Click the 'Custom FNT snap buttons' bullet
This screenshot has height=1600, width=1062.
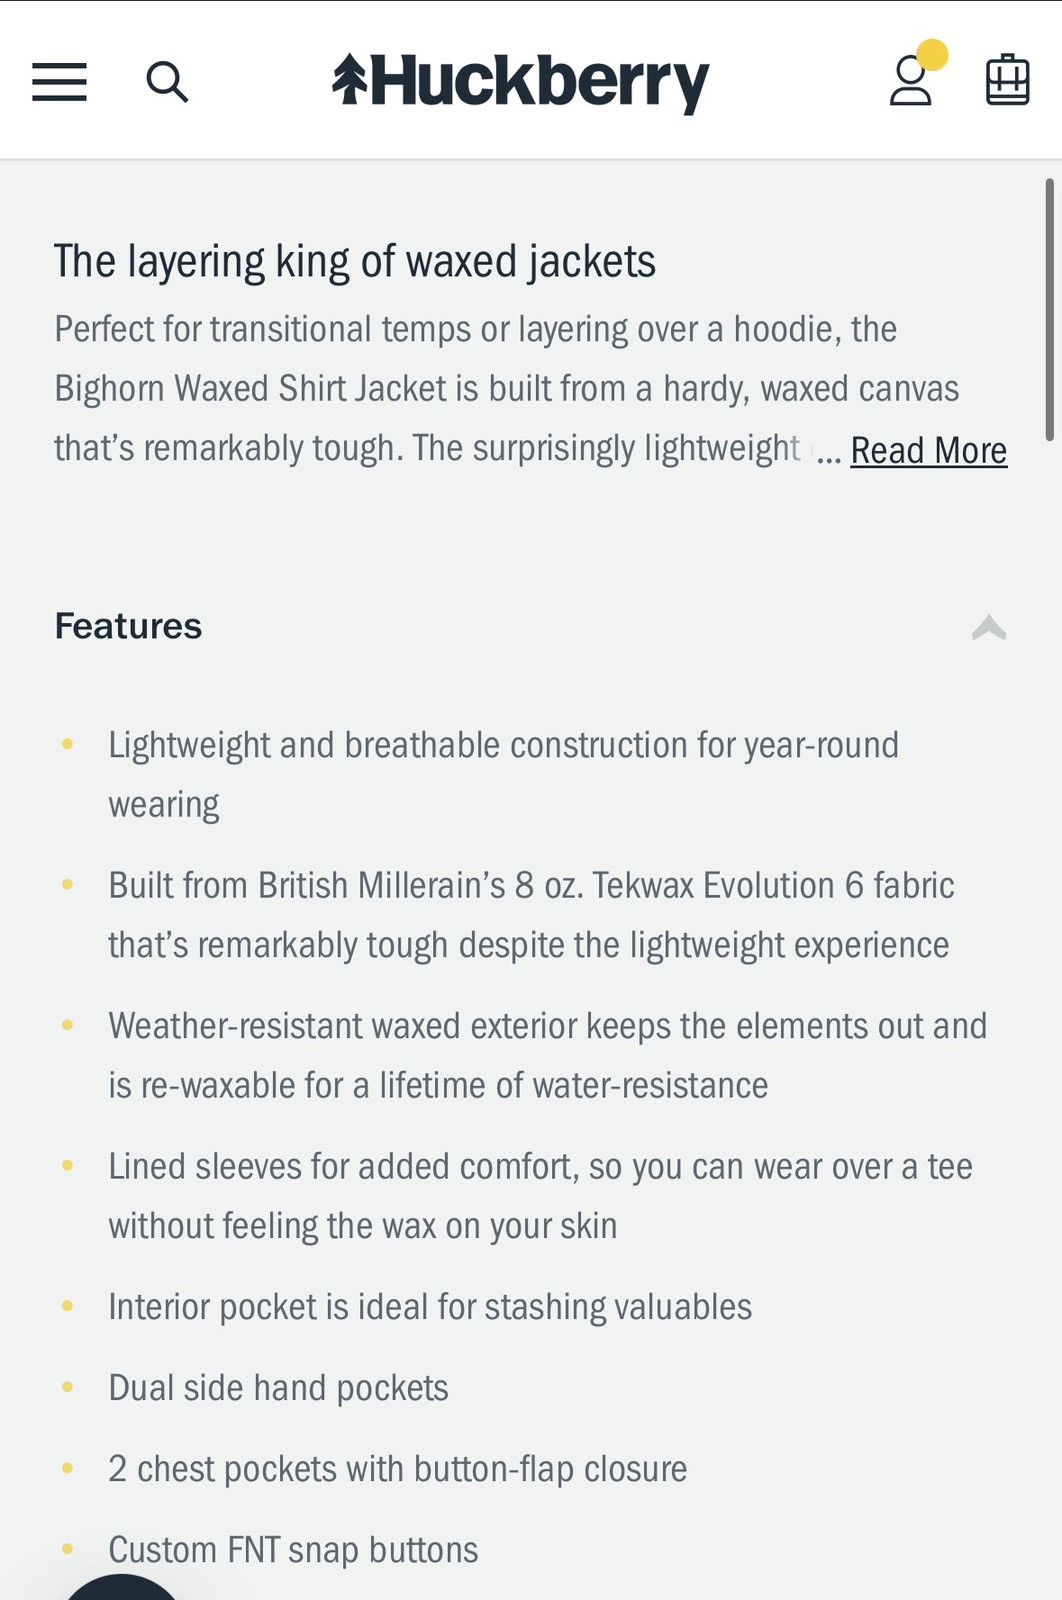point(293,1550)
